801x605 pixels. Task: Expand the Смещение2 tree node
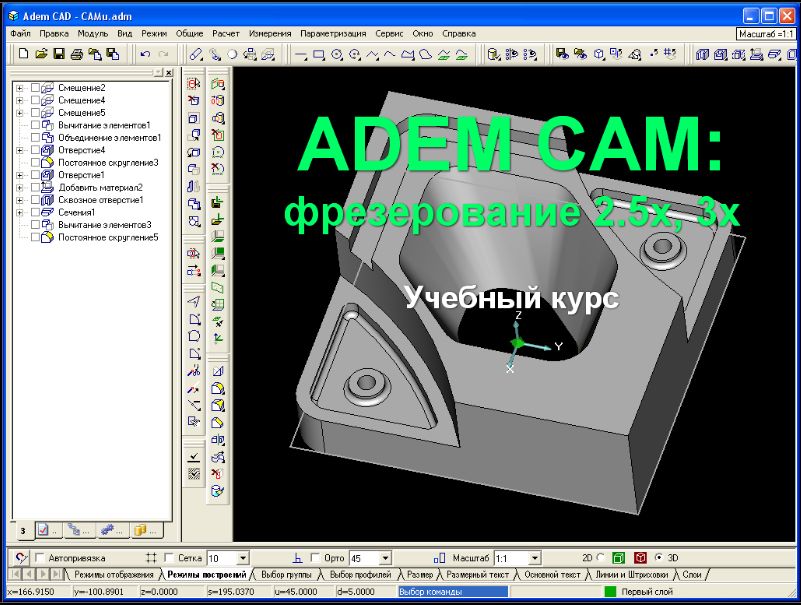(20, 88)
